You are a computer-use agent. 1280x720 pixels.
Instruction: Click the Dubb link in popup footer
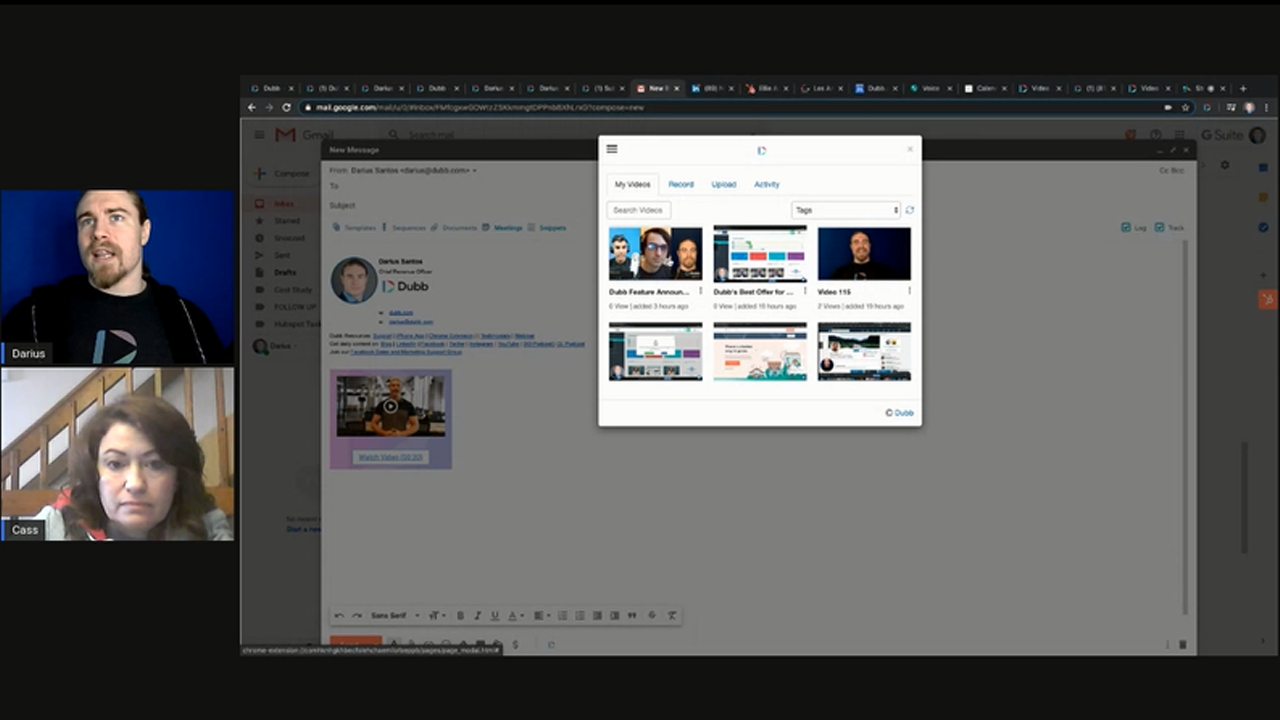[x=904, y=413]
